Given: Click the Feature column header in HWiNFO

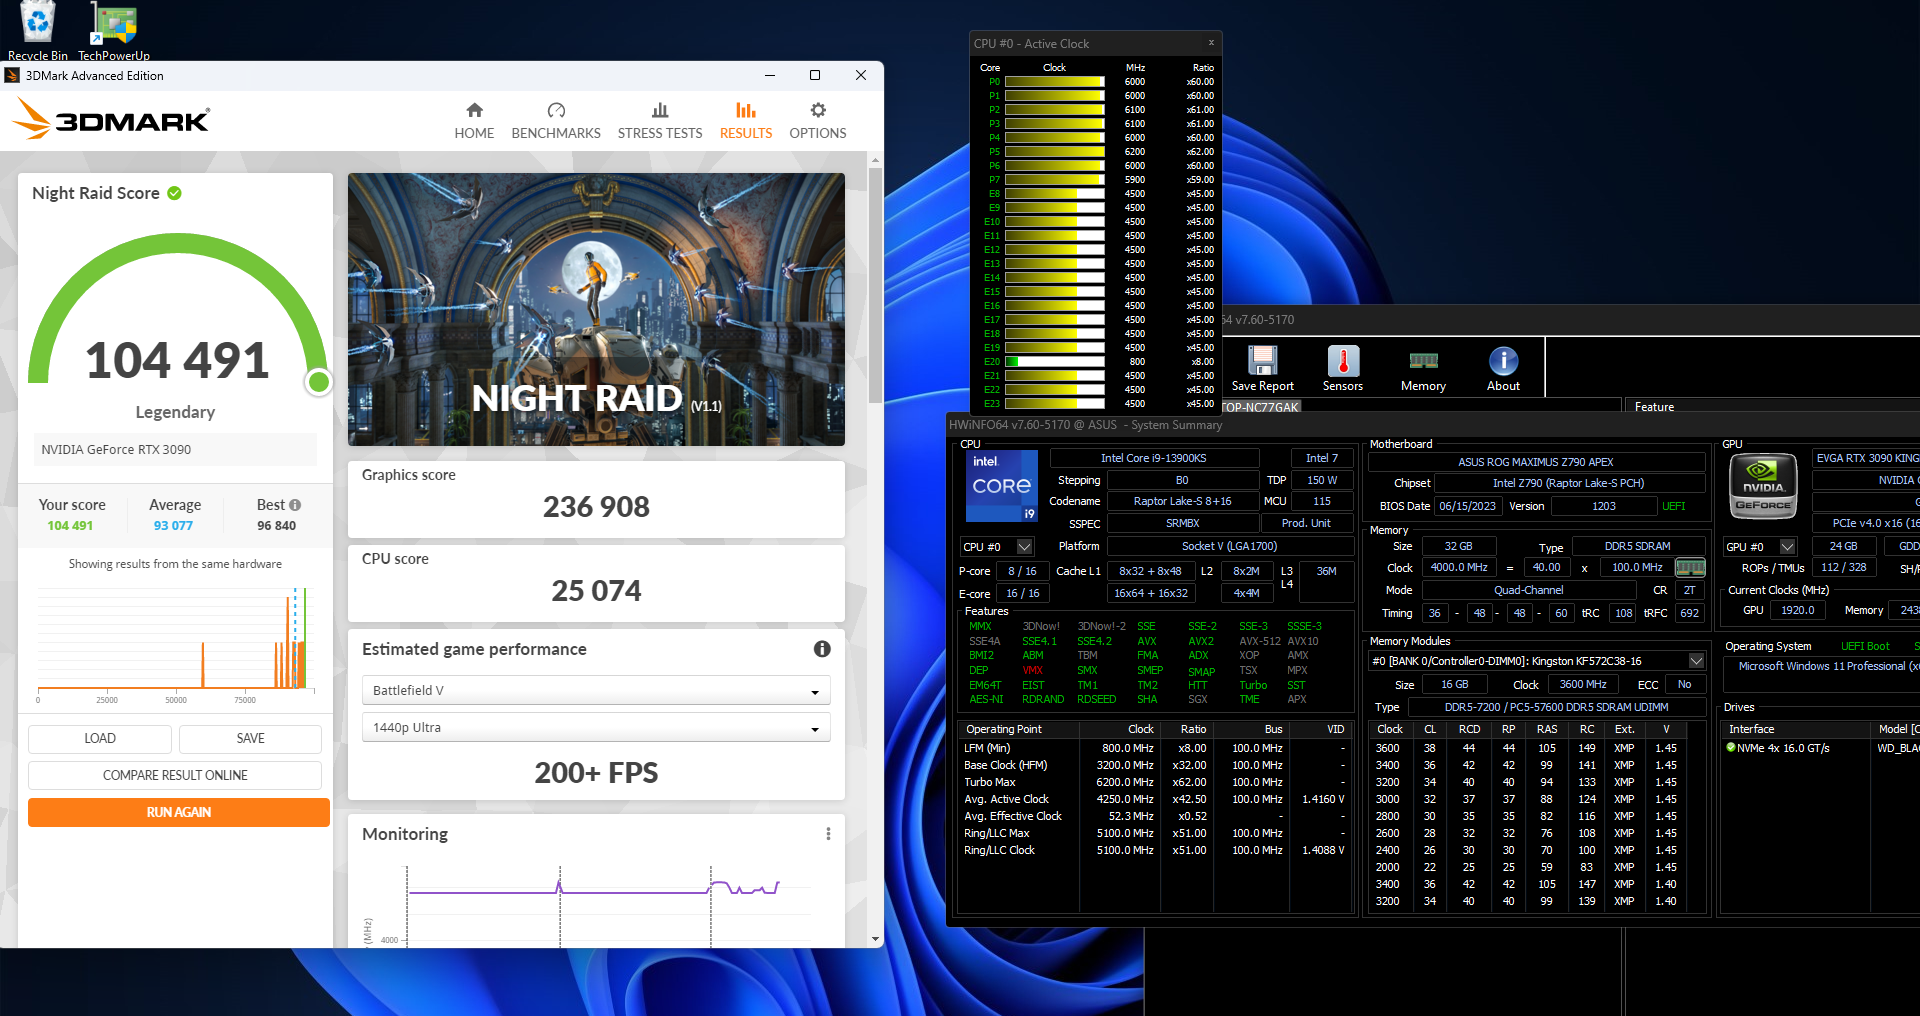Looking at the screenshot, I should tap(1654, 407).
